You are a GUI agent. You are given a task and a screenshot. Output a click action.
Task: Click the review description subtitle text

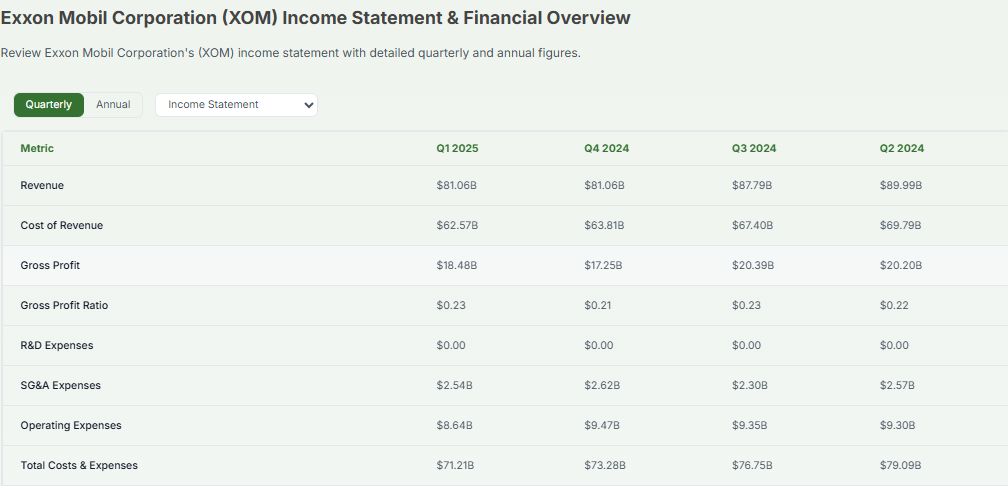pos(290,53)
